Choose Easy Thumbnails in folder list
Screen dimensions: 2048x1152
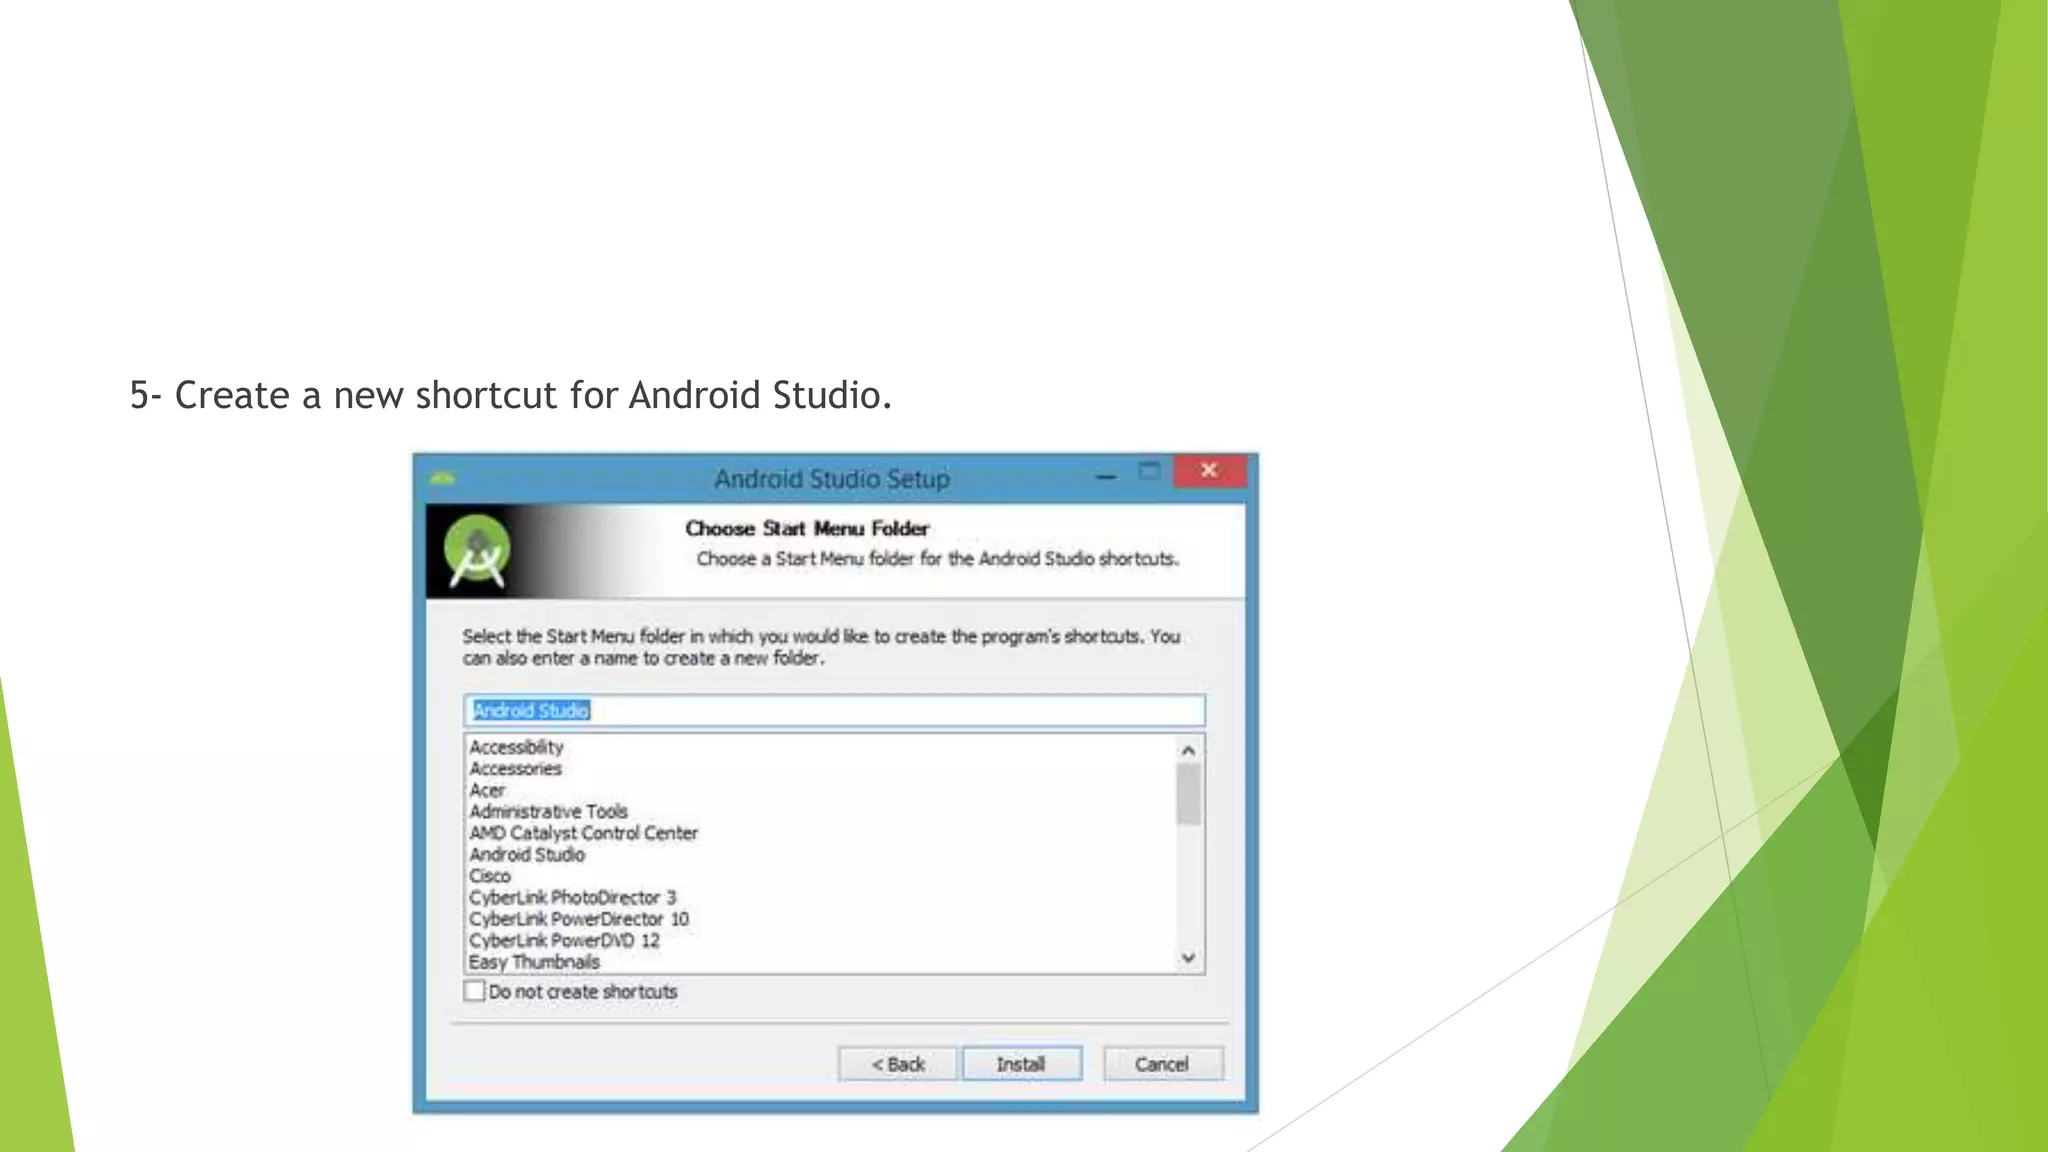[535, 962]
